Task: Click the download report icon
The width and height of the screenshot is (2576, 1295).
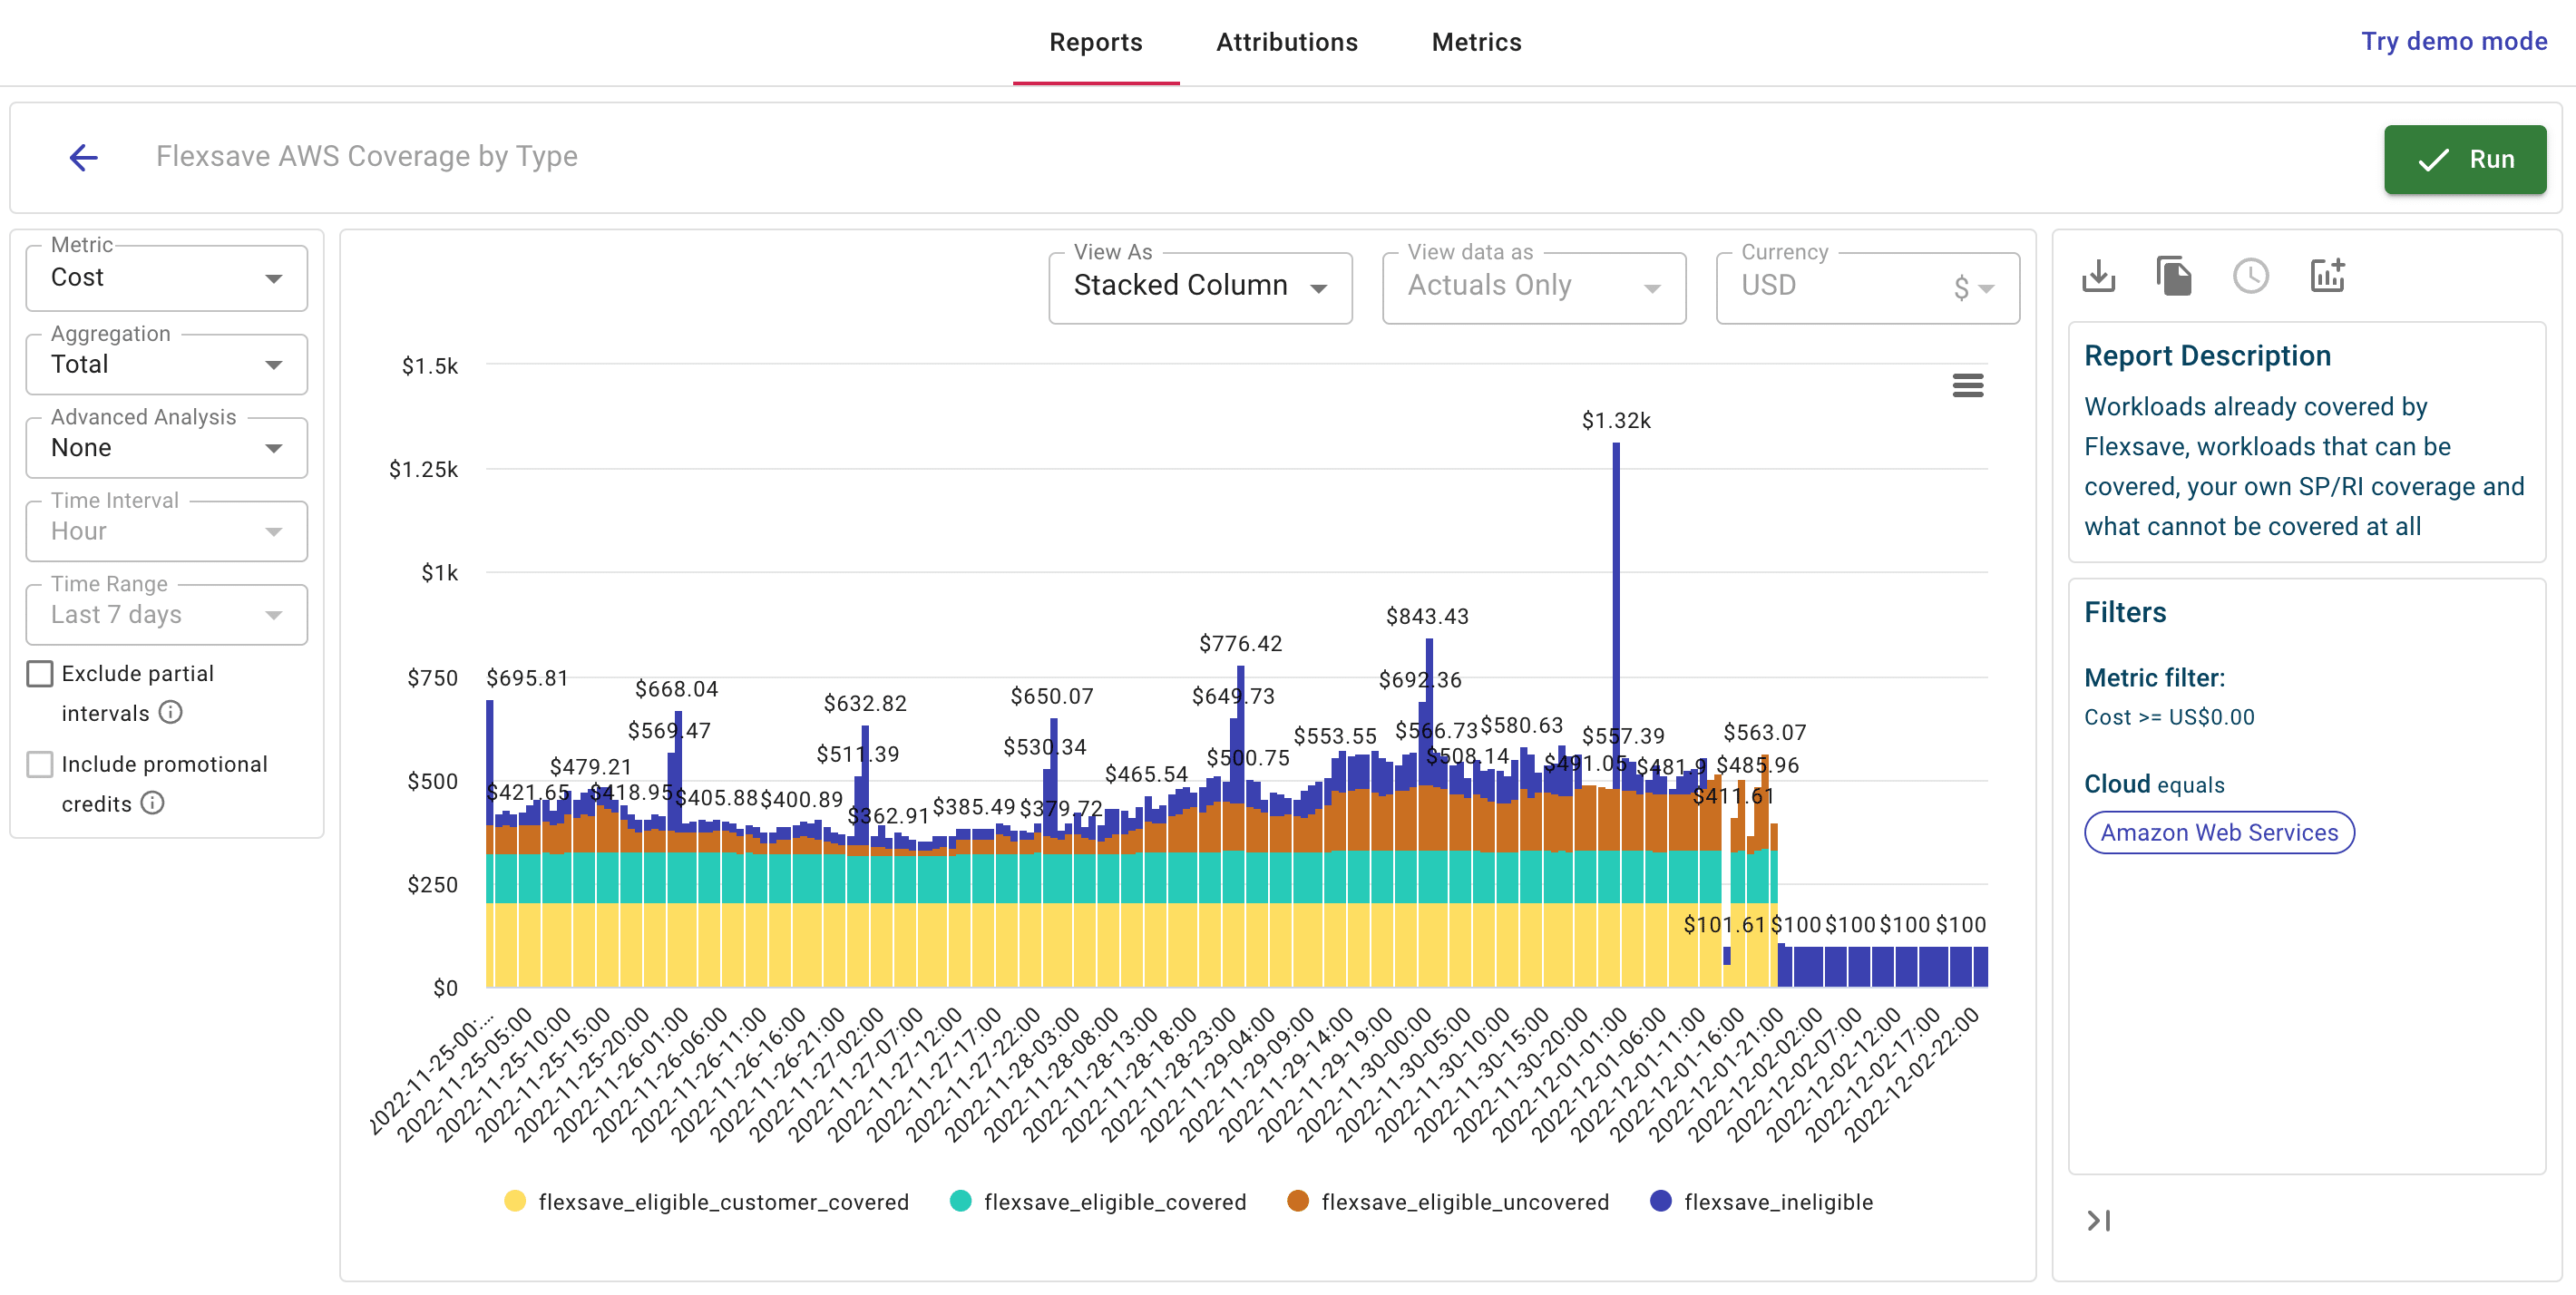Action: point(2098,276)
